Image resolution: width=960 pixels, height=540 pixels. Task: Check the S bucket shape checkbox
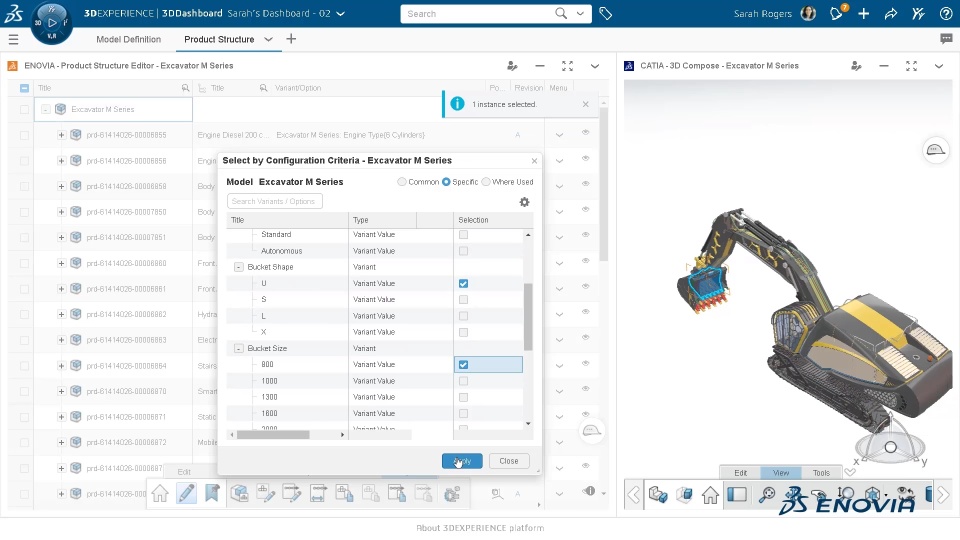(463, 299)
